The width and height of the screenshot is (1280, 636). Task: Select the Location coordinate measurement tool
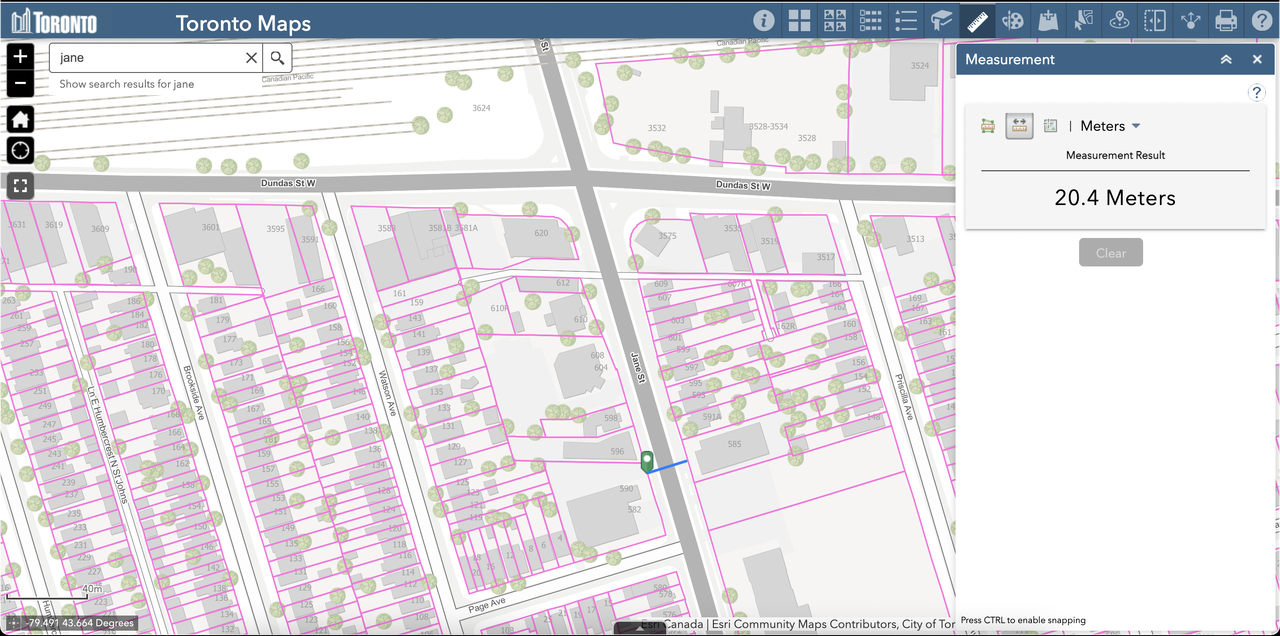[1050, 126]
